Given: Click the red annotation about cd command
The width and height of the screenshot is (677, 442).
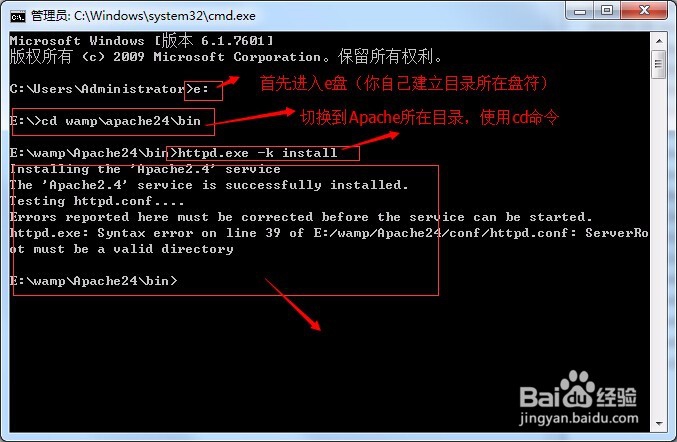Looking at the screenshot, I should [x=429, y=117].
